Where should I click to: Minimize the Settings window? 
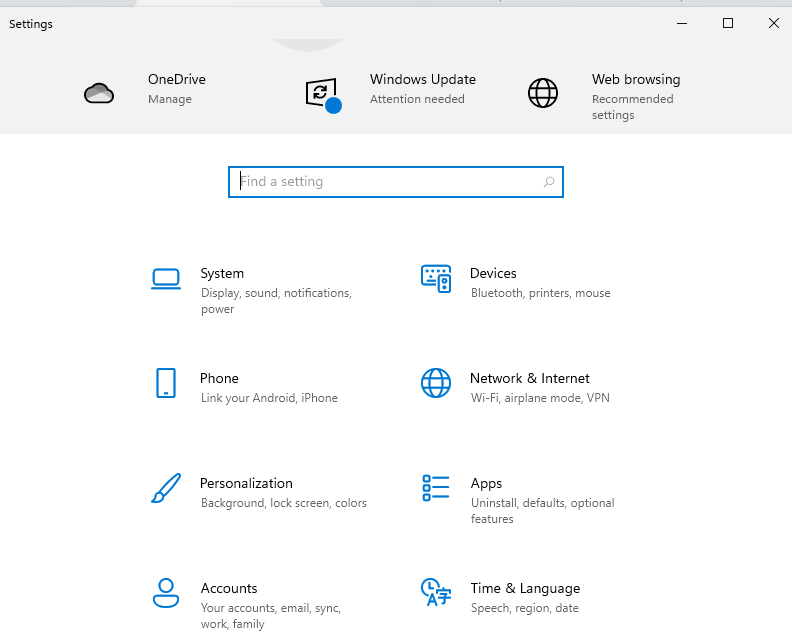(x=682, y=23)
